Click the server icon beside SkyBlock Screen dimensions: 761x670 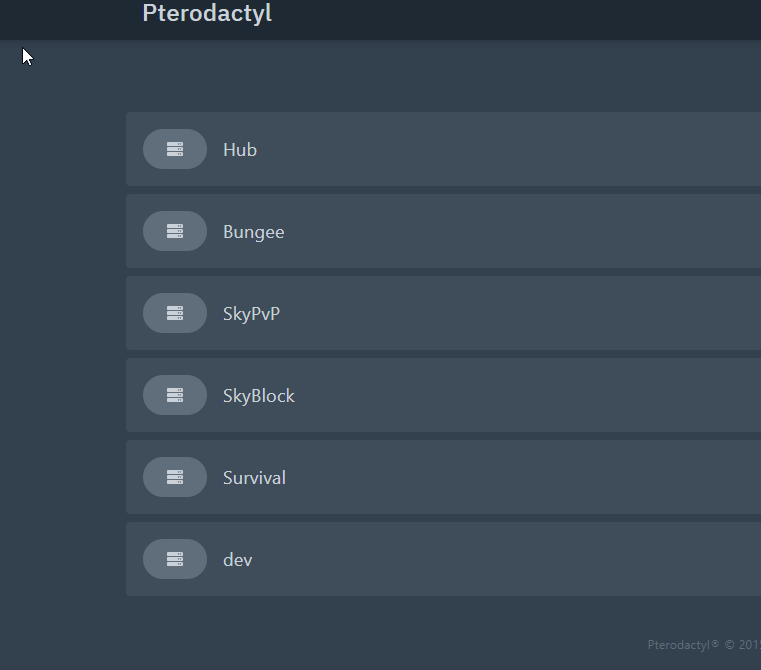[175, 395]
